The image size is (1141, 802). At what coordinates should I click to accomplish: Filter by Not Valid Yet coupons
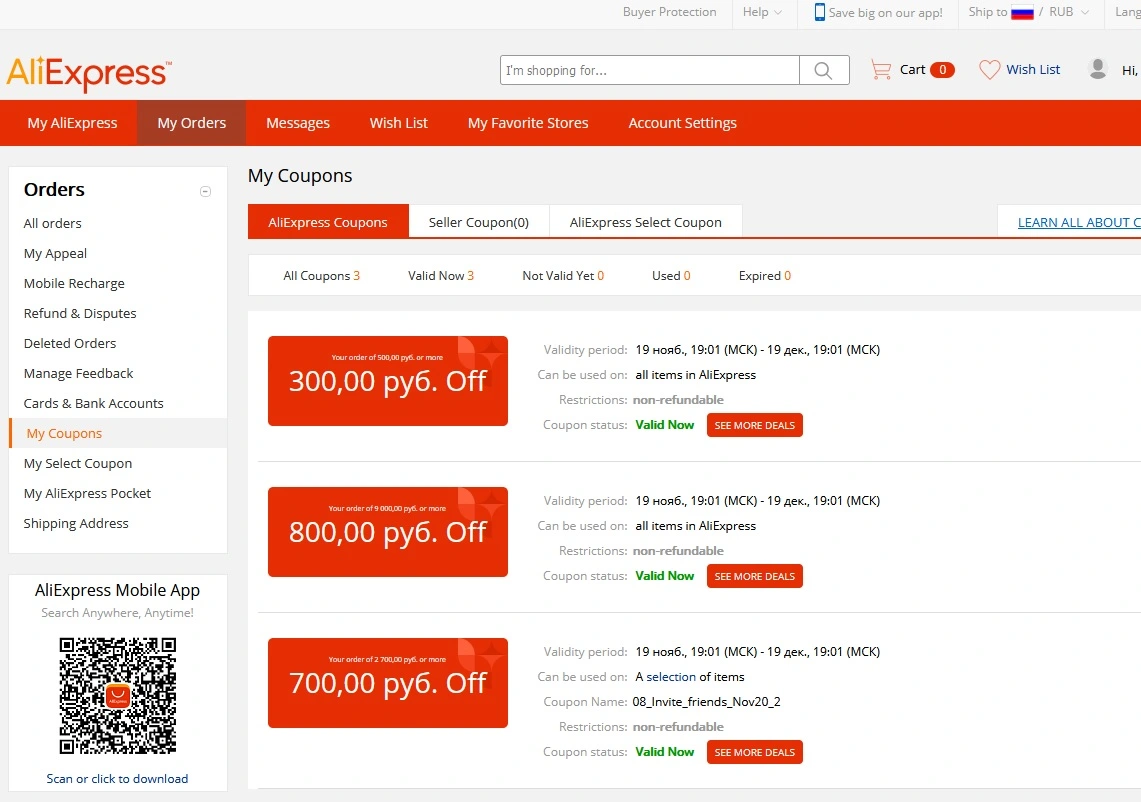[x=563, y=276]
